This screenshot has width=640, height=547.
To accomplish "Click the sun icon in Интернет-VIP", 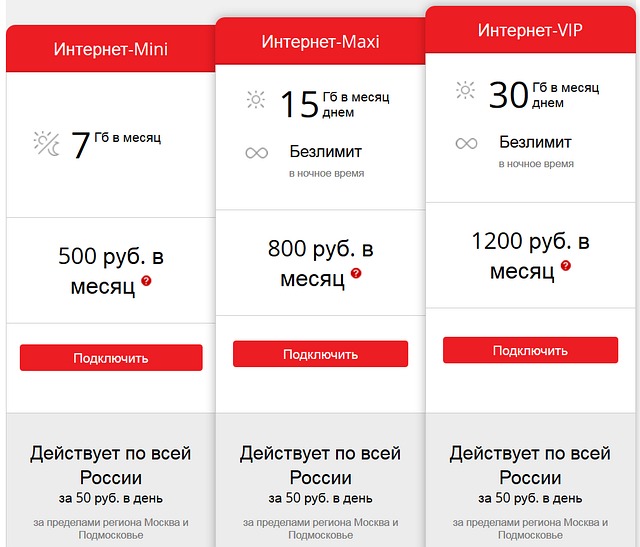I will tap(465, 90).
